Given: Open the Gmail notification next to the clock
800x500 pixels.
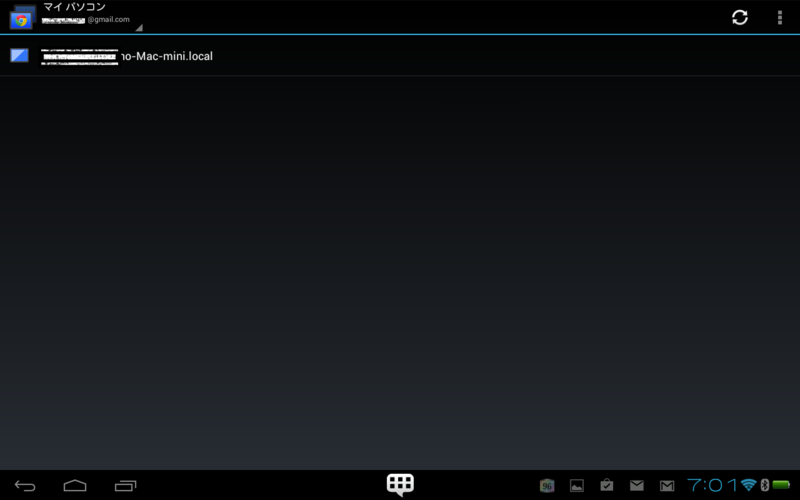Looking at the screenshot, I should [x=667, y=486].
